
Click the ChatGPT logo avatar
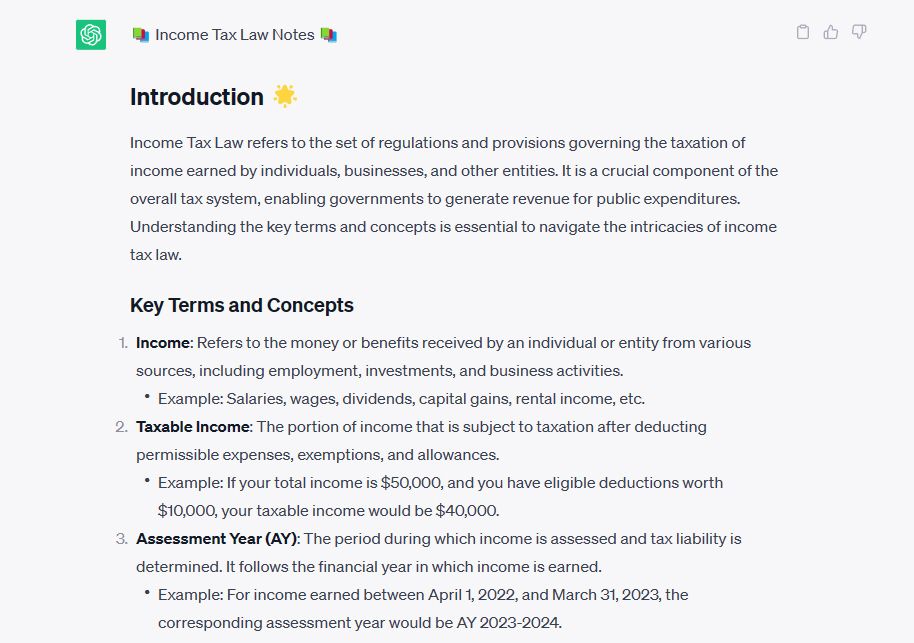pyautogui.click(x=91, y=35)
